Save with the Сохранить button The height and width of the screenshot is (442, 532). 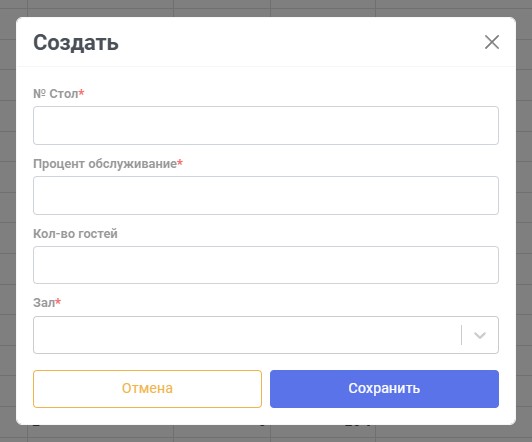384,389
